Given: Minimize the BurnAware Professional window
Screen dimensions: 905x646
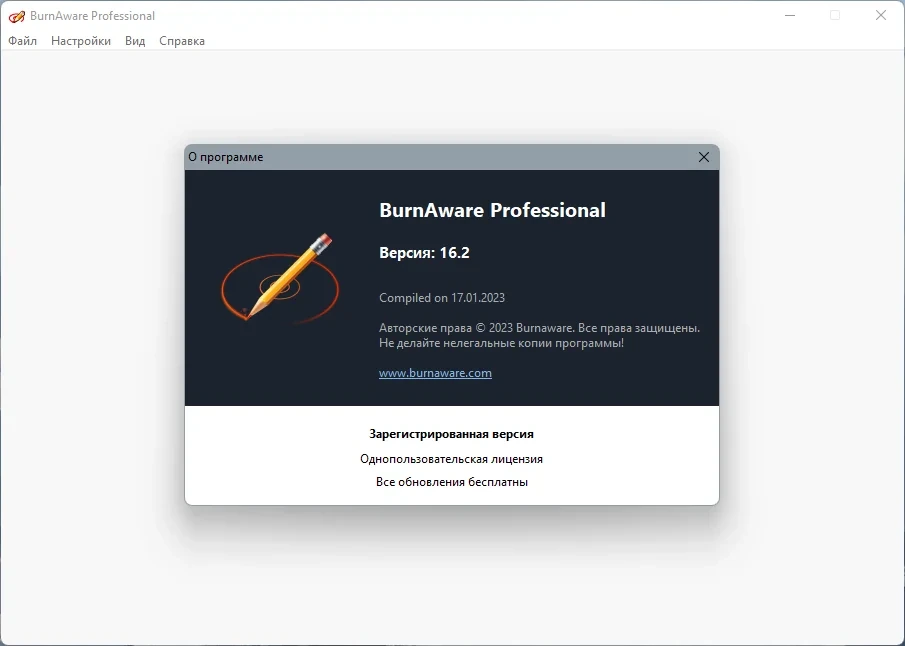Looking at the screenshot, I should coord(790,16).
